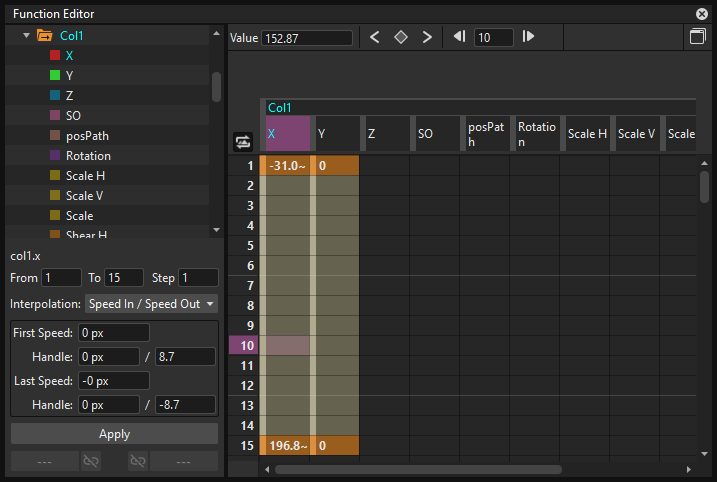Click the left link handles icon
The image size is (717, 482).
coord(91,461)
